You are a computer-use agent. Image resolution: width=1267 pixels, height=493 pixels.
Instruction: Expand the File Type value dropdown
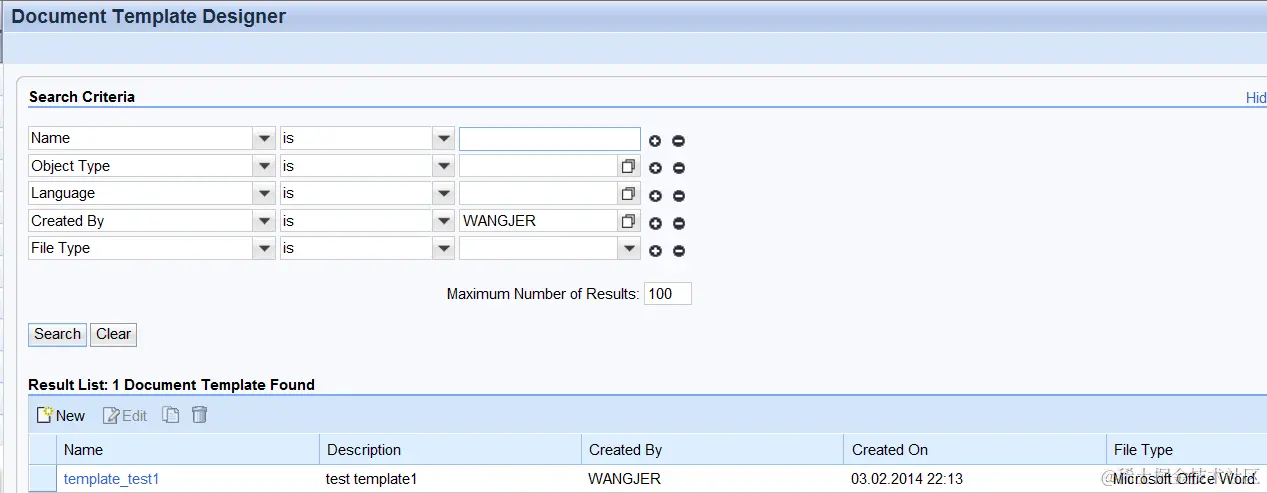click(629, 248)
